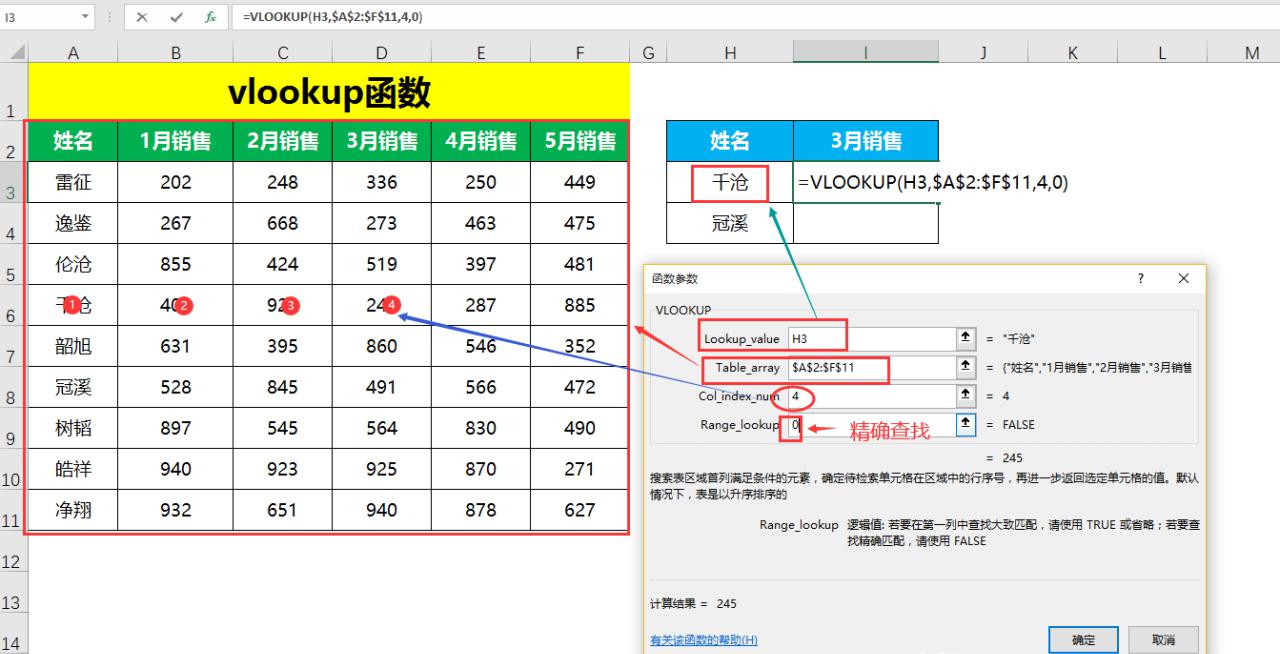Viewport: 1280px width, 654px height.
Task: Select the cell with name 逸鉴
Action: (x=73, y=224)
